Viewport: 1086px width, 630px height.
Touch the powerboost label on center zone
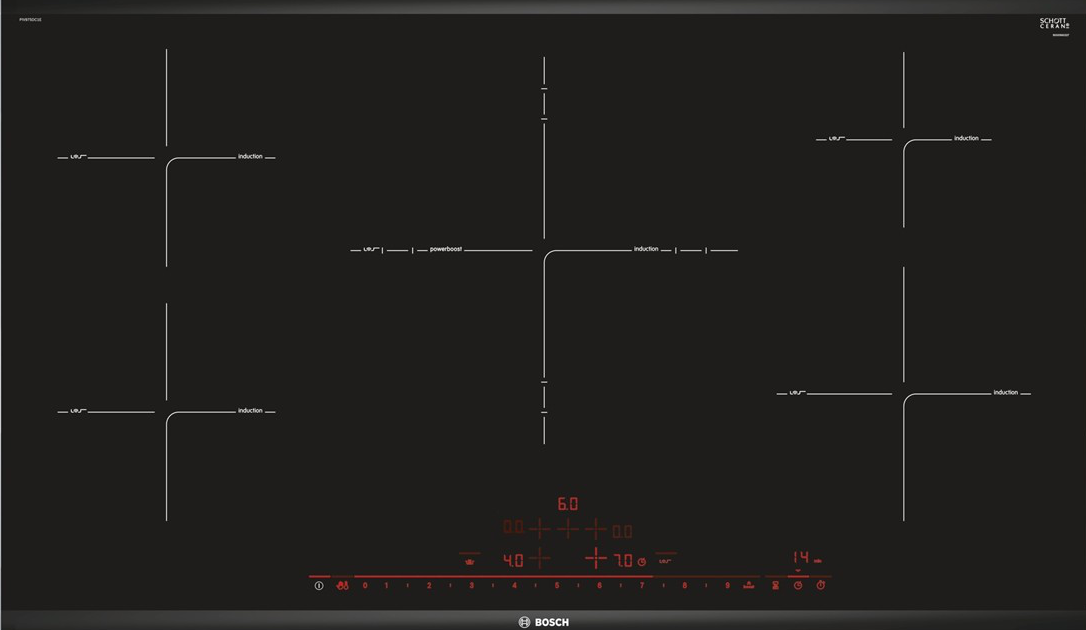coord(446,249)
